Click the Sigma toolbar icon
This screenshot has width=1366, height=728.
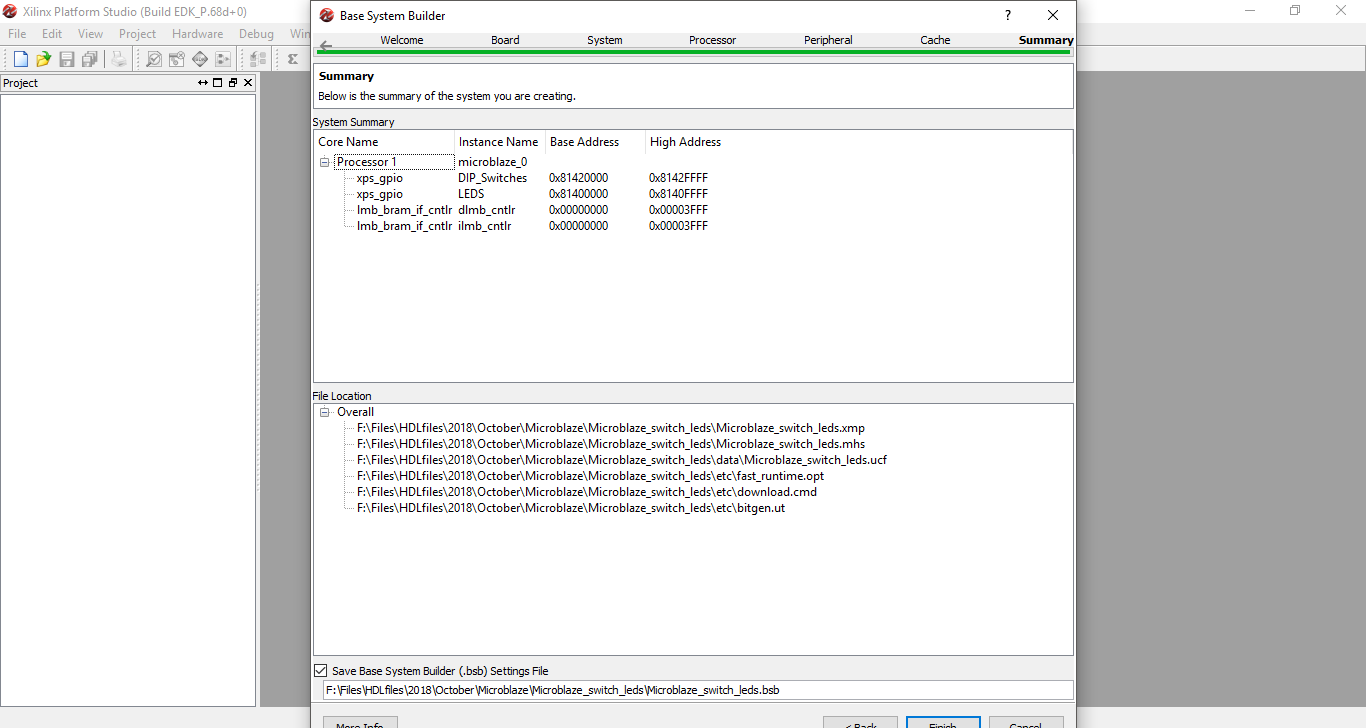tap(292, 59)
